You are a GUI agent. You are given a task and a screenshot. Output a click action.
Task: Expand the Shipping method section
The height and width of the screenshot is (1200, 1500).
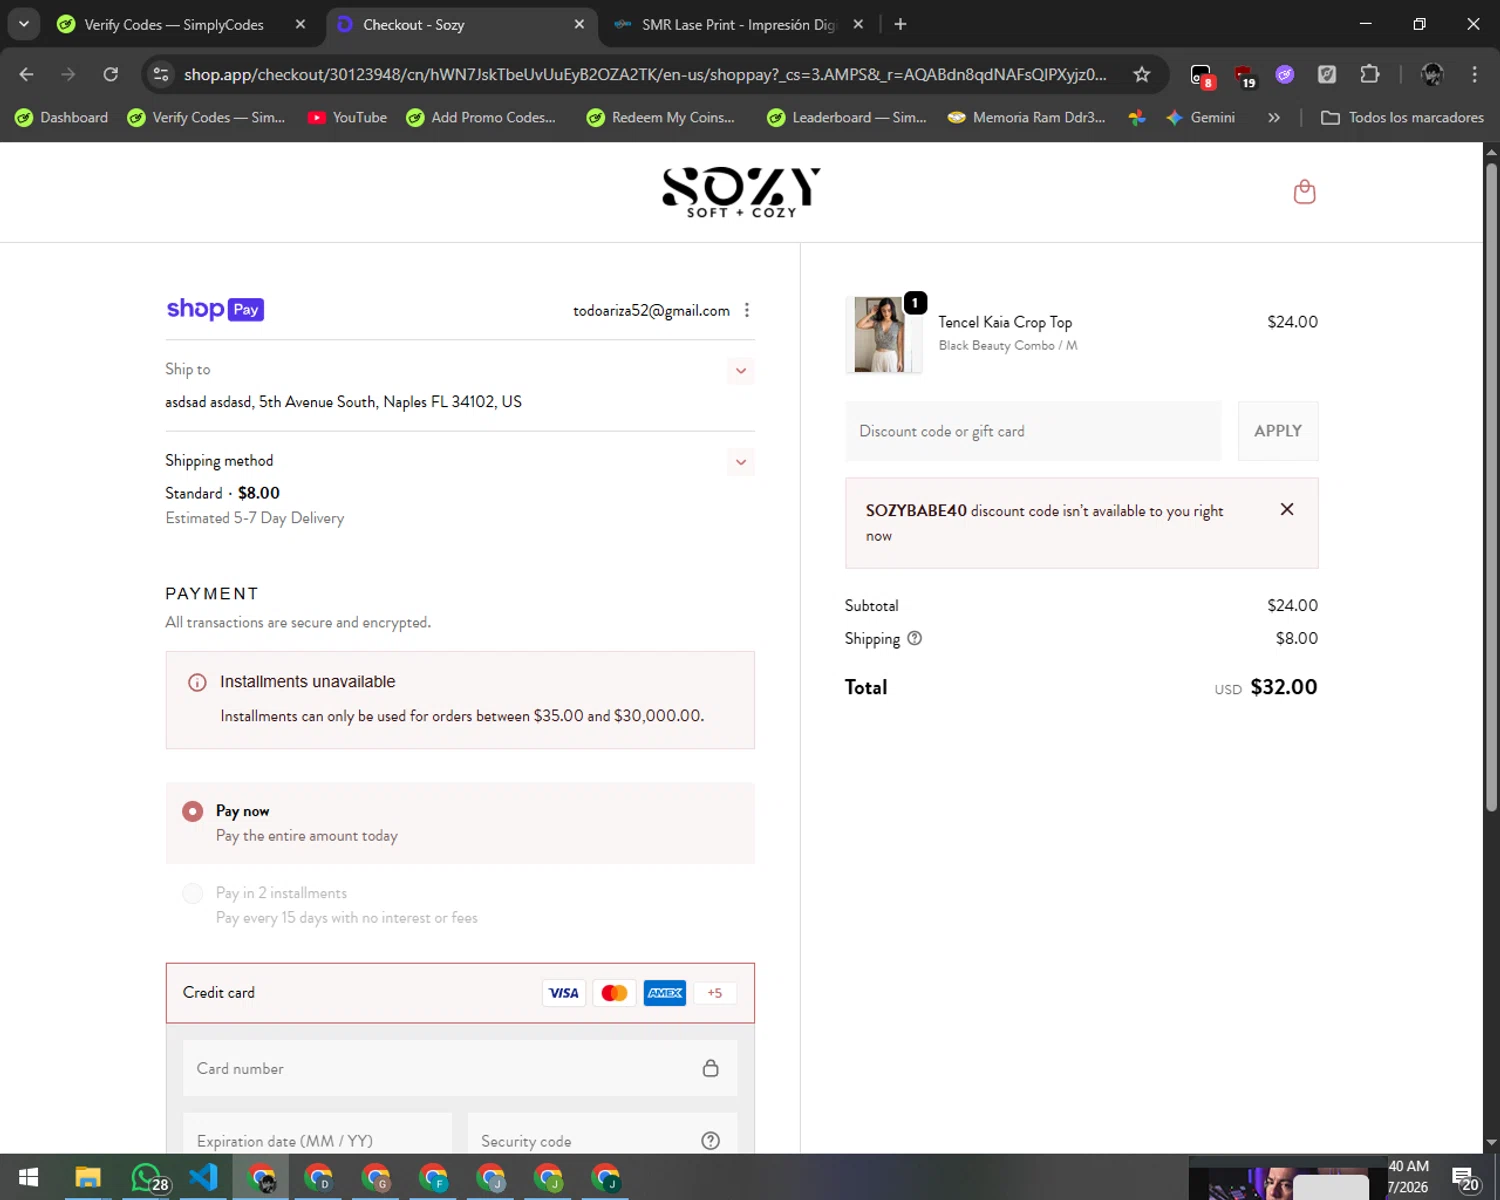point(741,462)
